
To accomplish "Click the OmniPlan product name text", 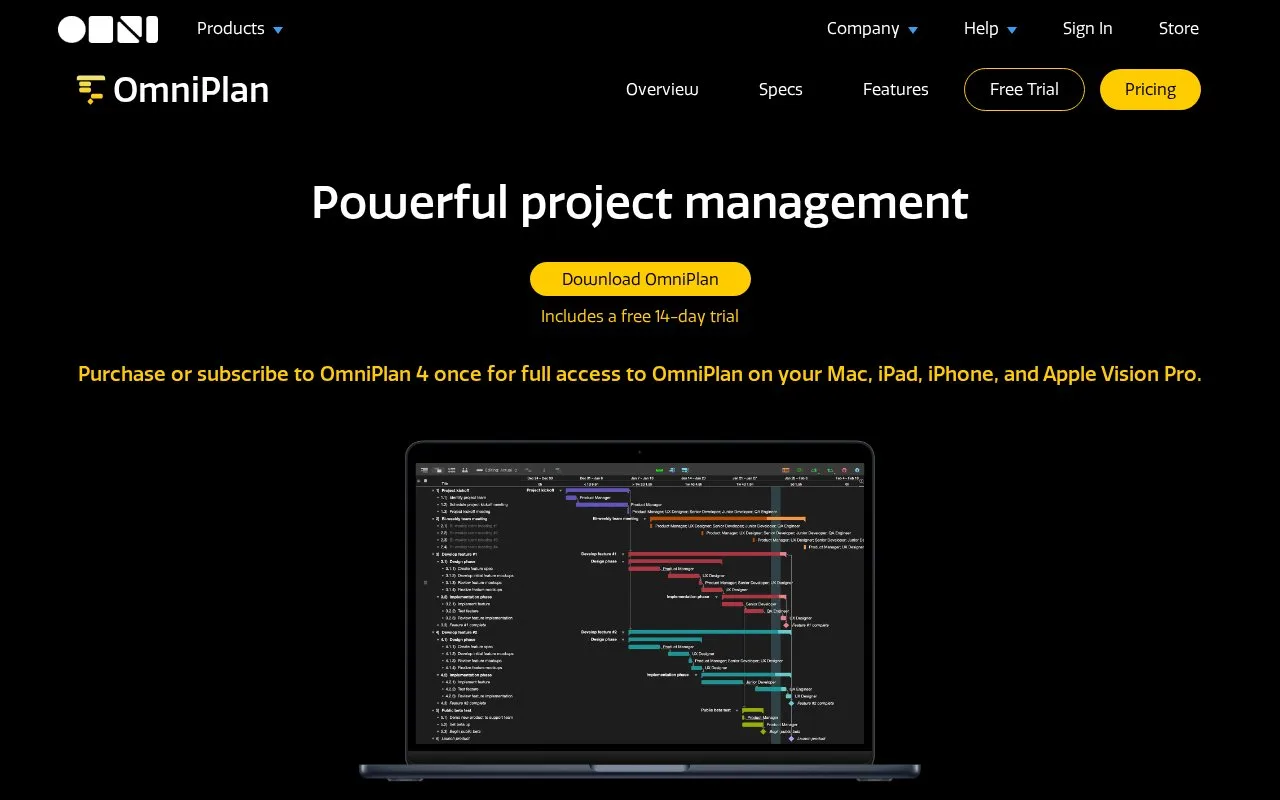I will pos(191,90).
